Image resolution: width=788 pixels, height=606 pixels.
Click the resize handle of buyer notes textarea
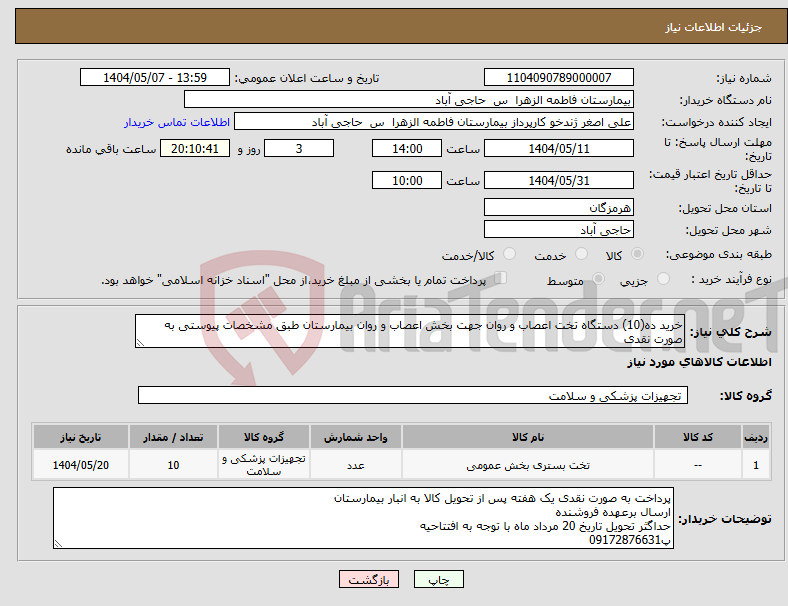pos(58,544)
